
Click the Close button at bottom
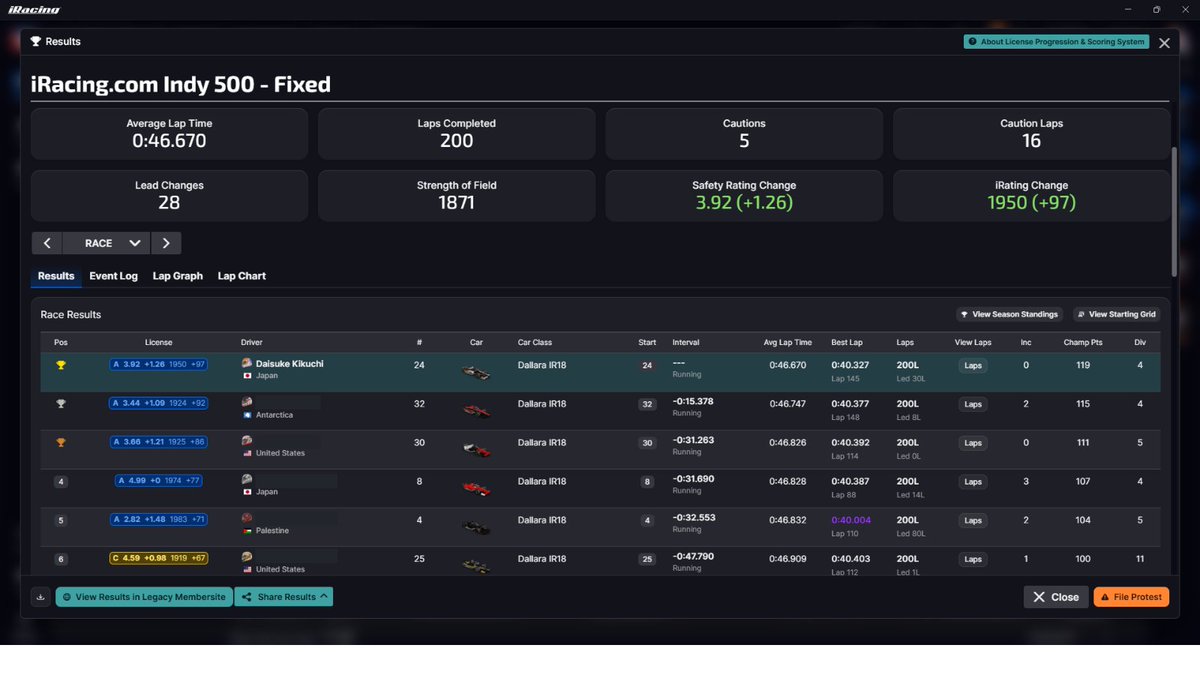point(1056,597)
